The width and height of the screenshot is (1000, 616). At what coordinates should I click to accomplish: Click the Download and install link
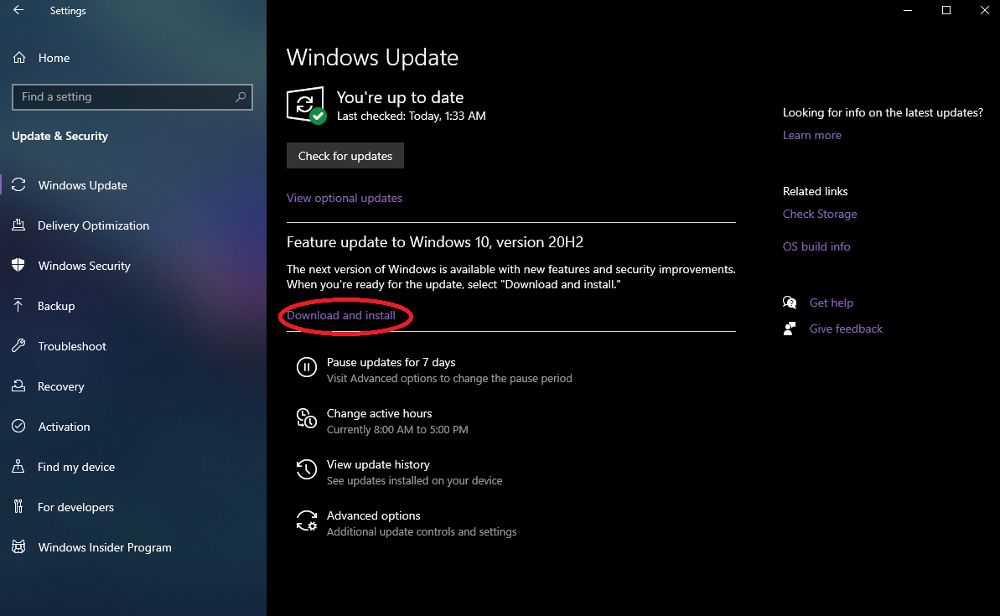pyautogui.click(x=341, y=316)
